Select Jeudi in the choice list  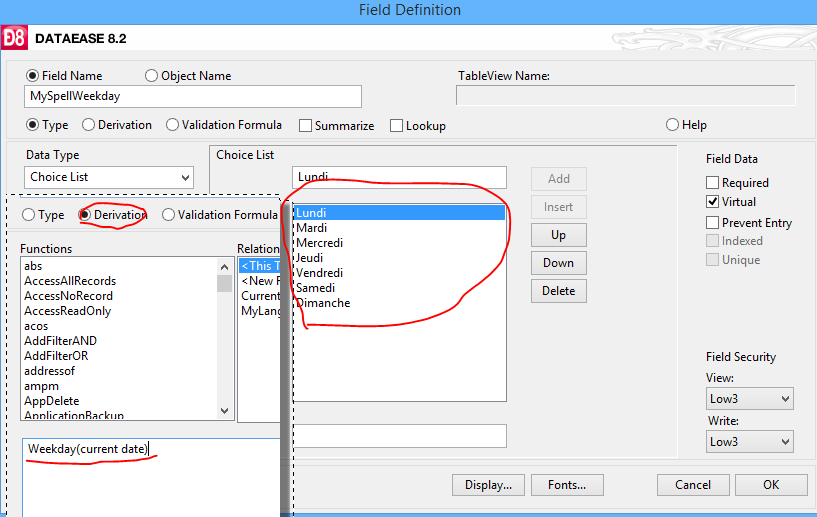400,258
